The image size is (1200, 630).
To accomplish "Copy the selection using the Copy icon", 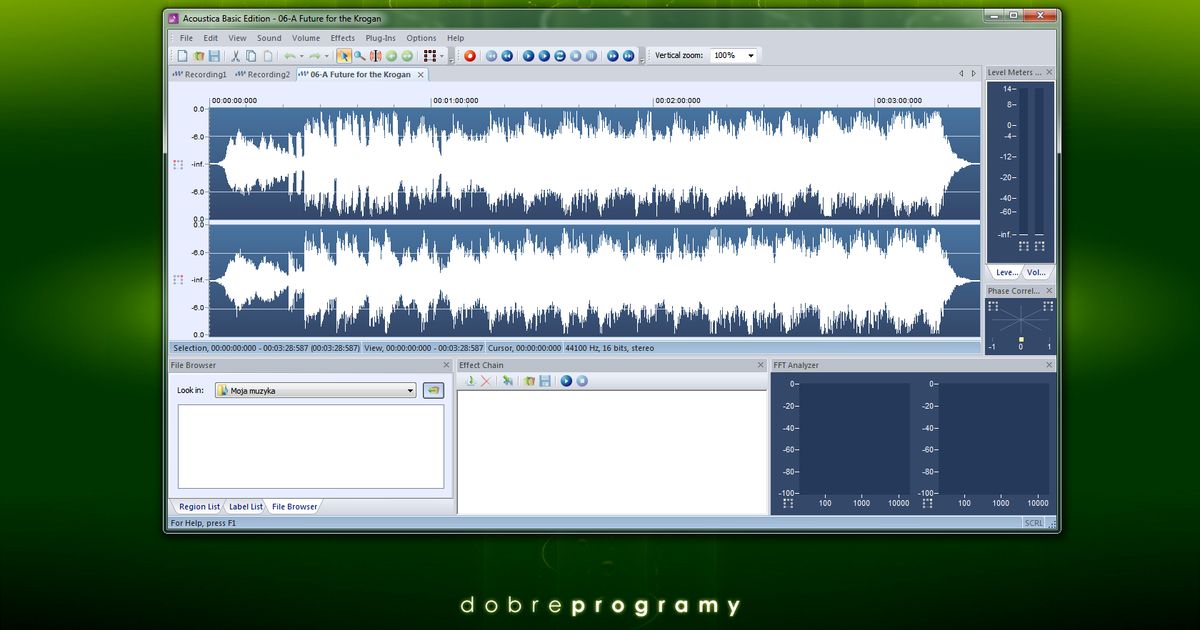I will 252,56.
